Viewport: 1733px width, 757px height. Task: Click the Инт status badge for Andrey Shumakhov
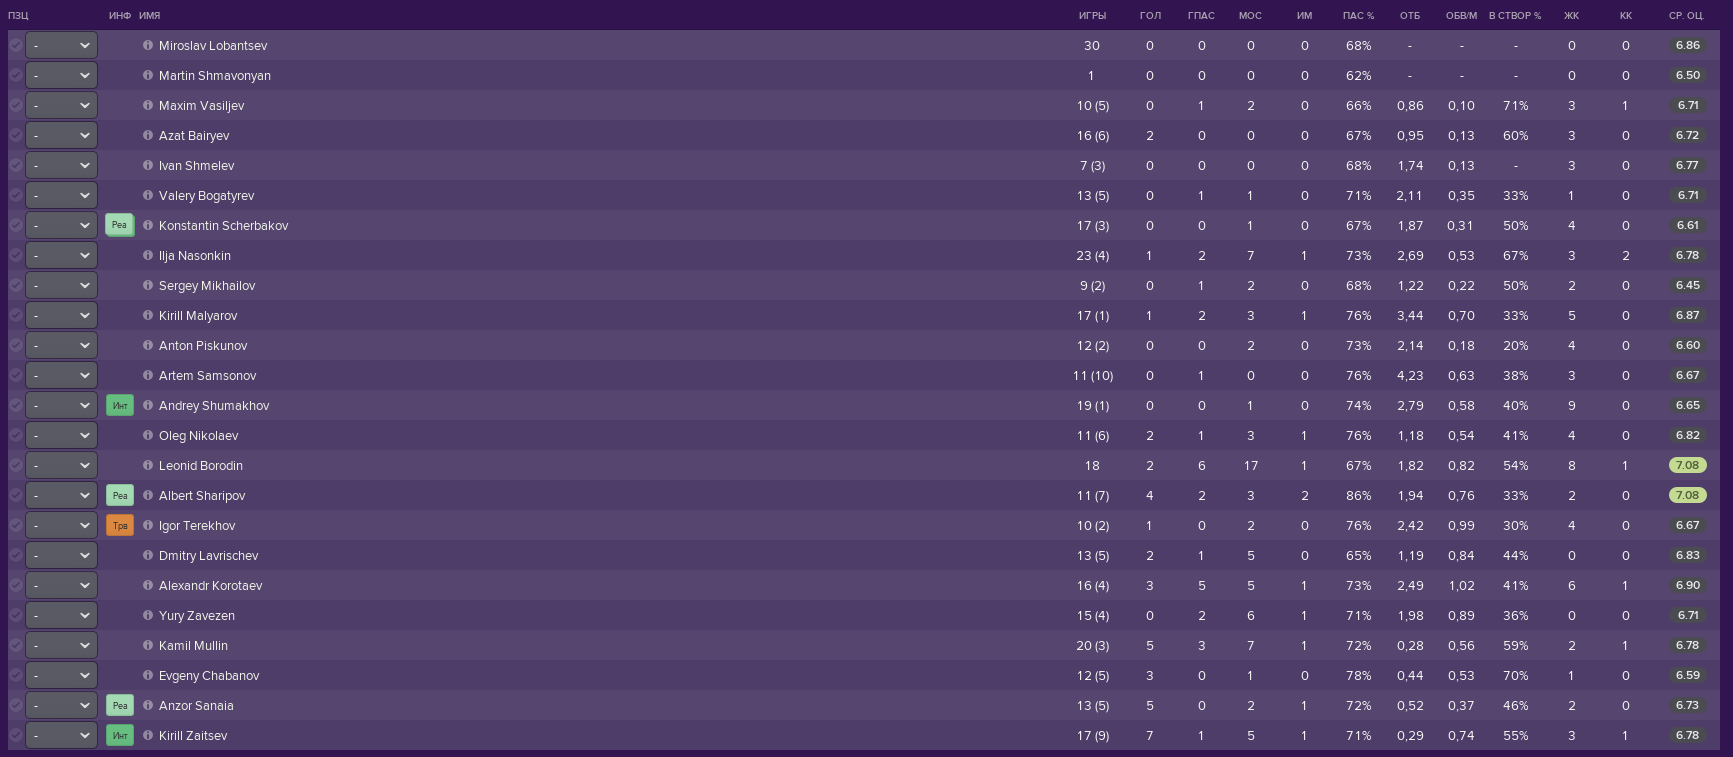click(120, 405)
